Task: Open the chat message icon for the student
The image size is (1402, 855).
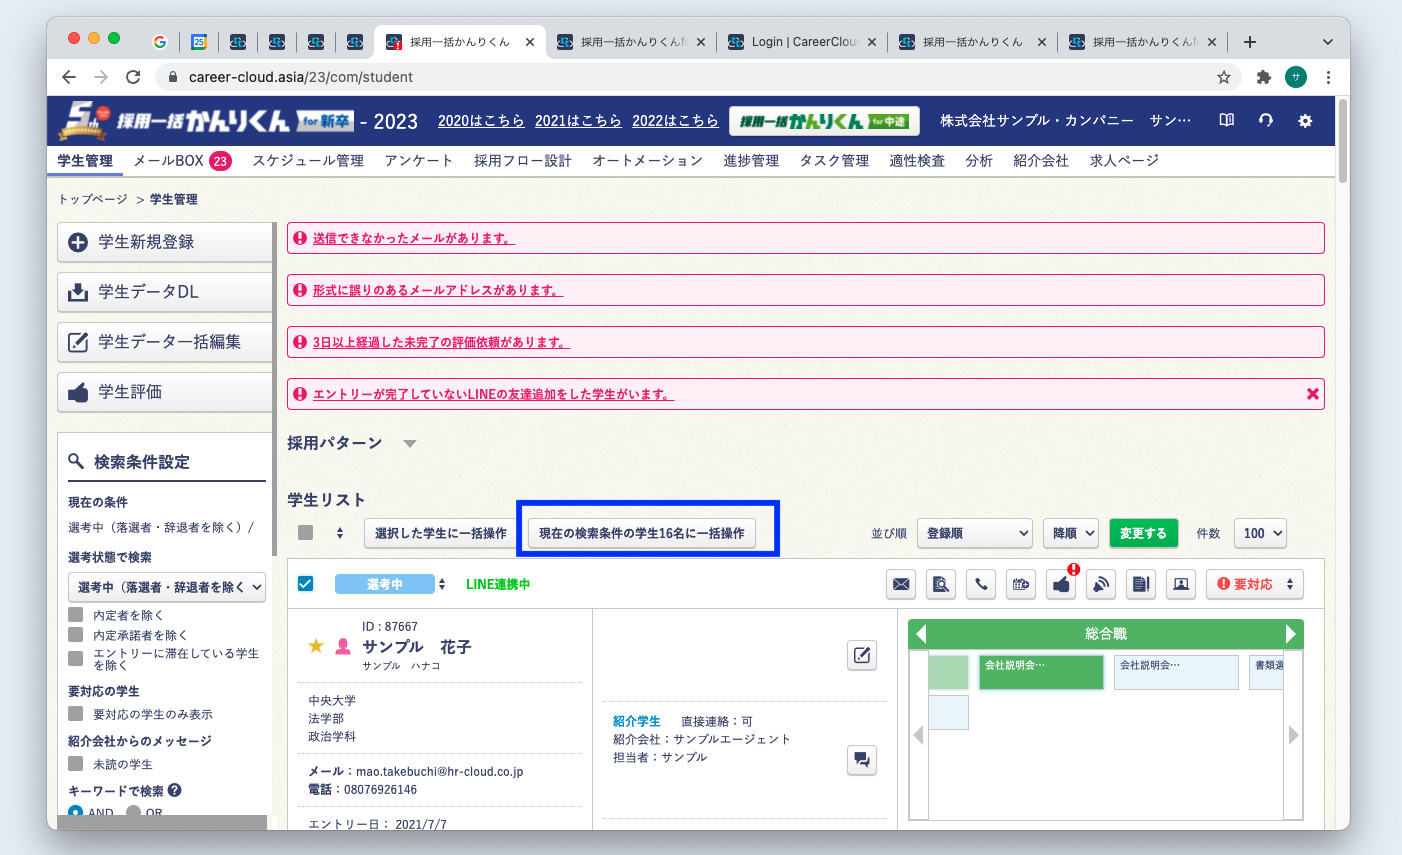Action: (861, 760)
